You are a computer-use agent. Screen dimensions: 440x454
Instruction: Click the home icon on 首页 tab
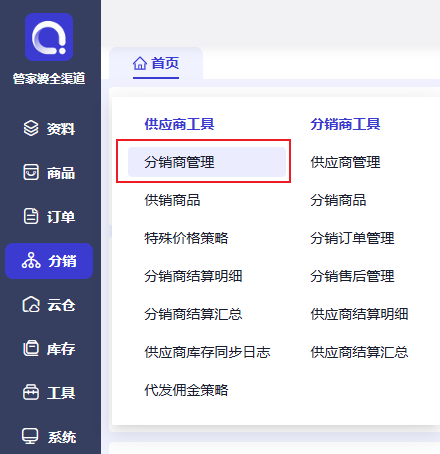[140, 63]
